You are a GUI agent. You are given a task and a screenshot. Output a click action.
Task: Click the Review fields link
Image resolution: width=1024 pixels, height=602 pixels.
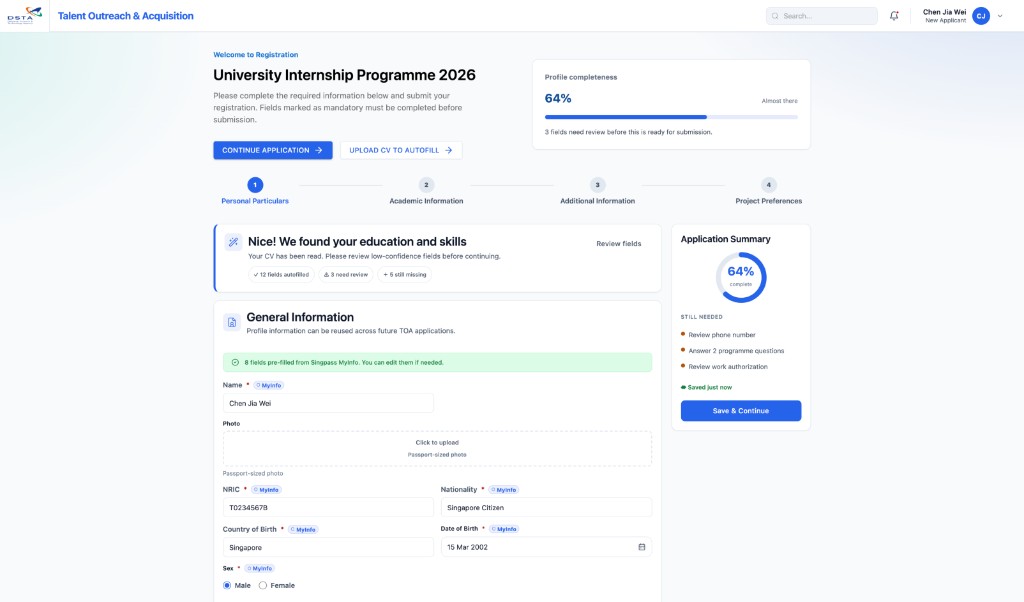[x=618, y=244]
